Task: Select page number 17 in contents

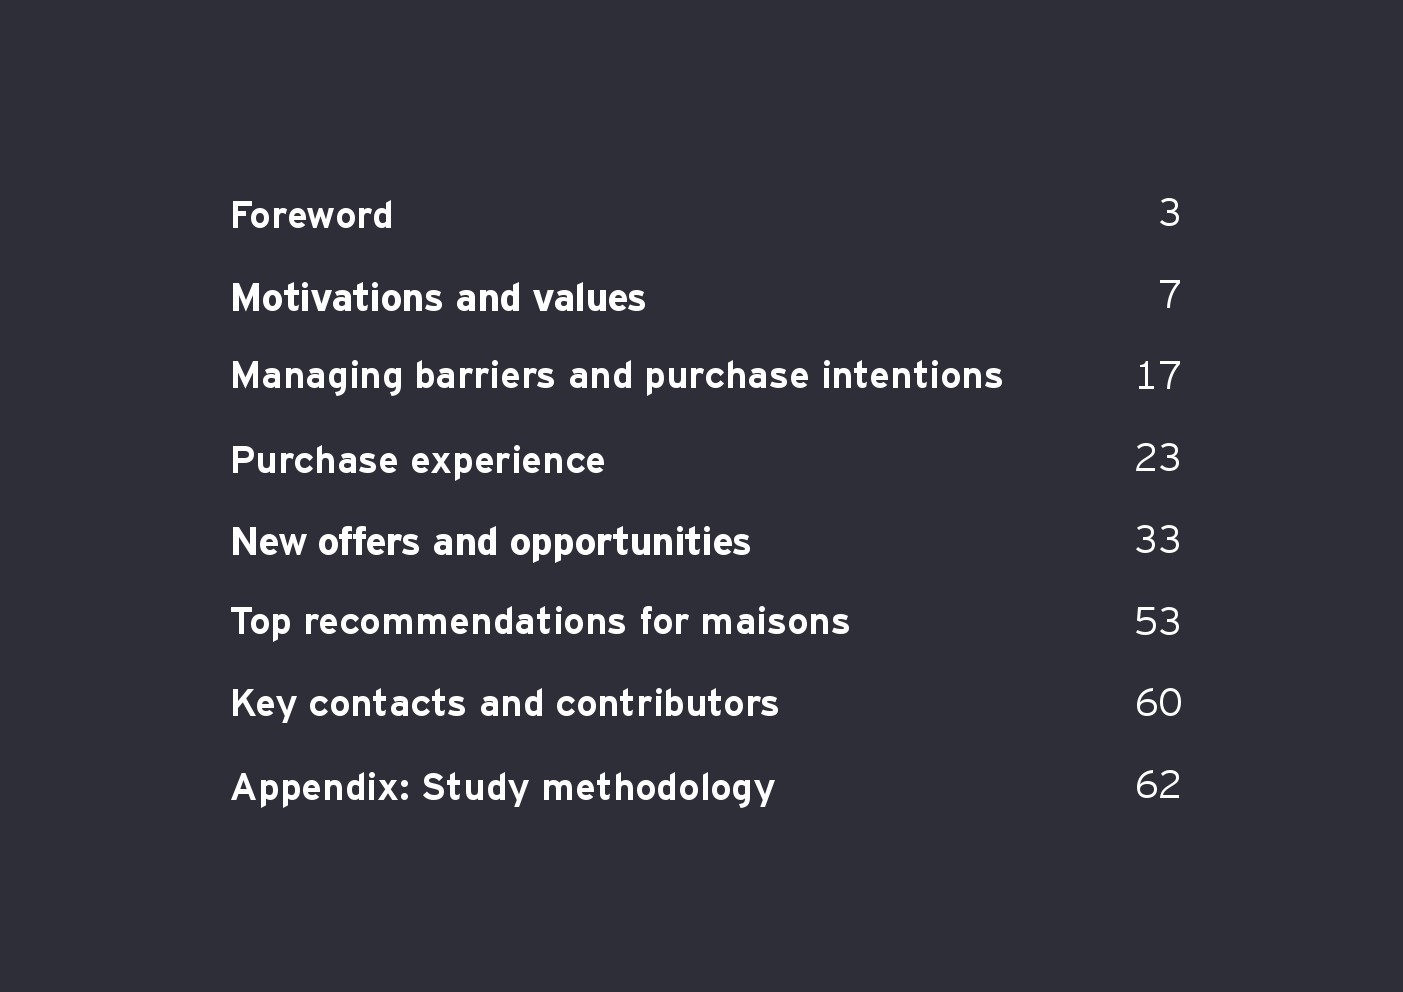Action: pyautogui.click(x=1158, y=376)
